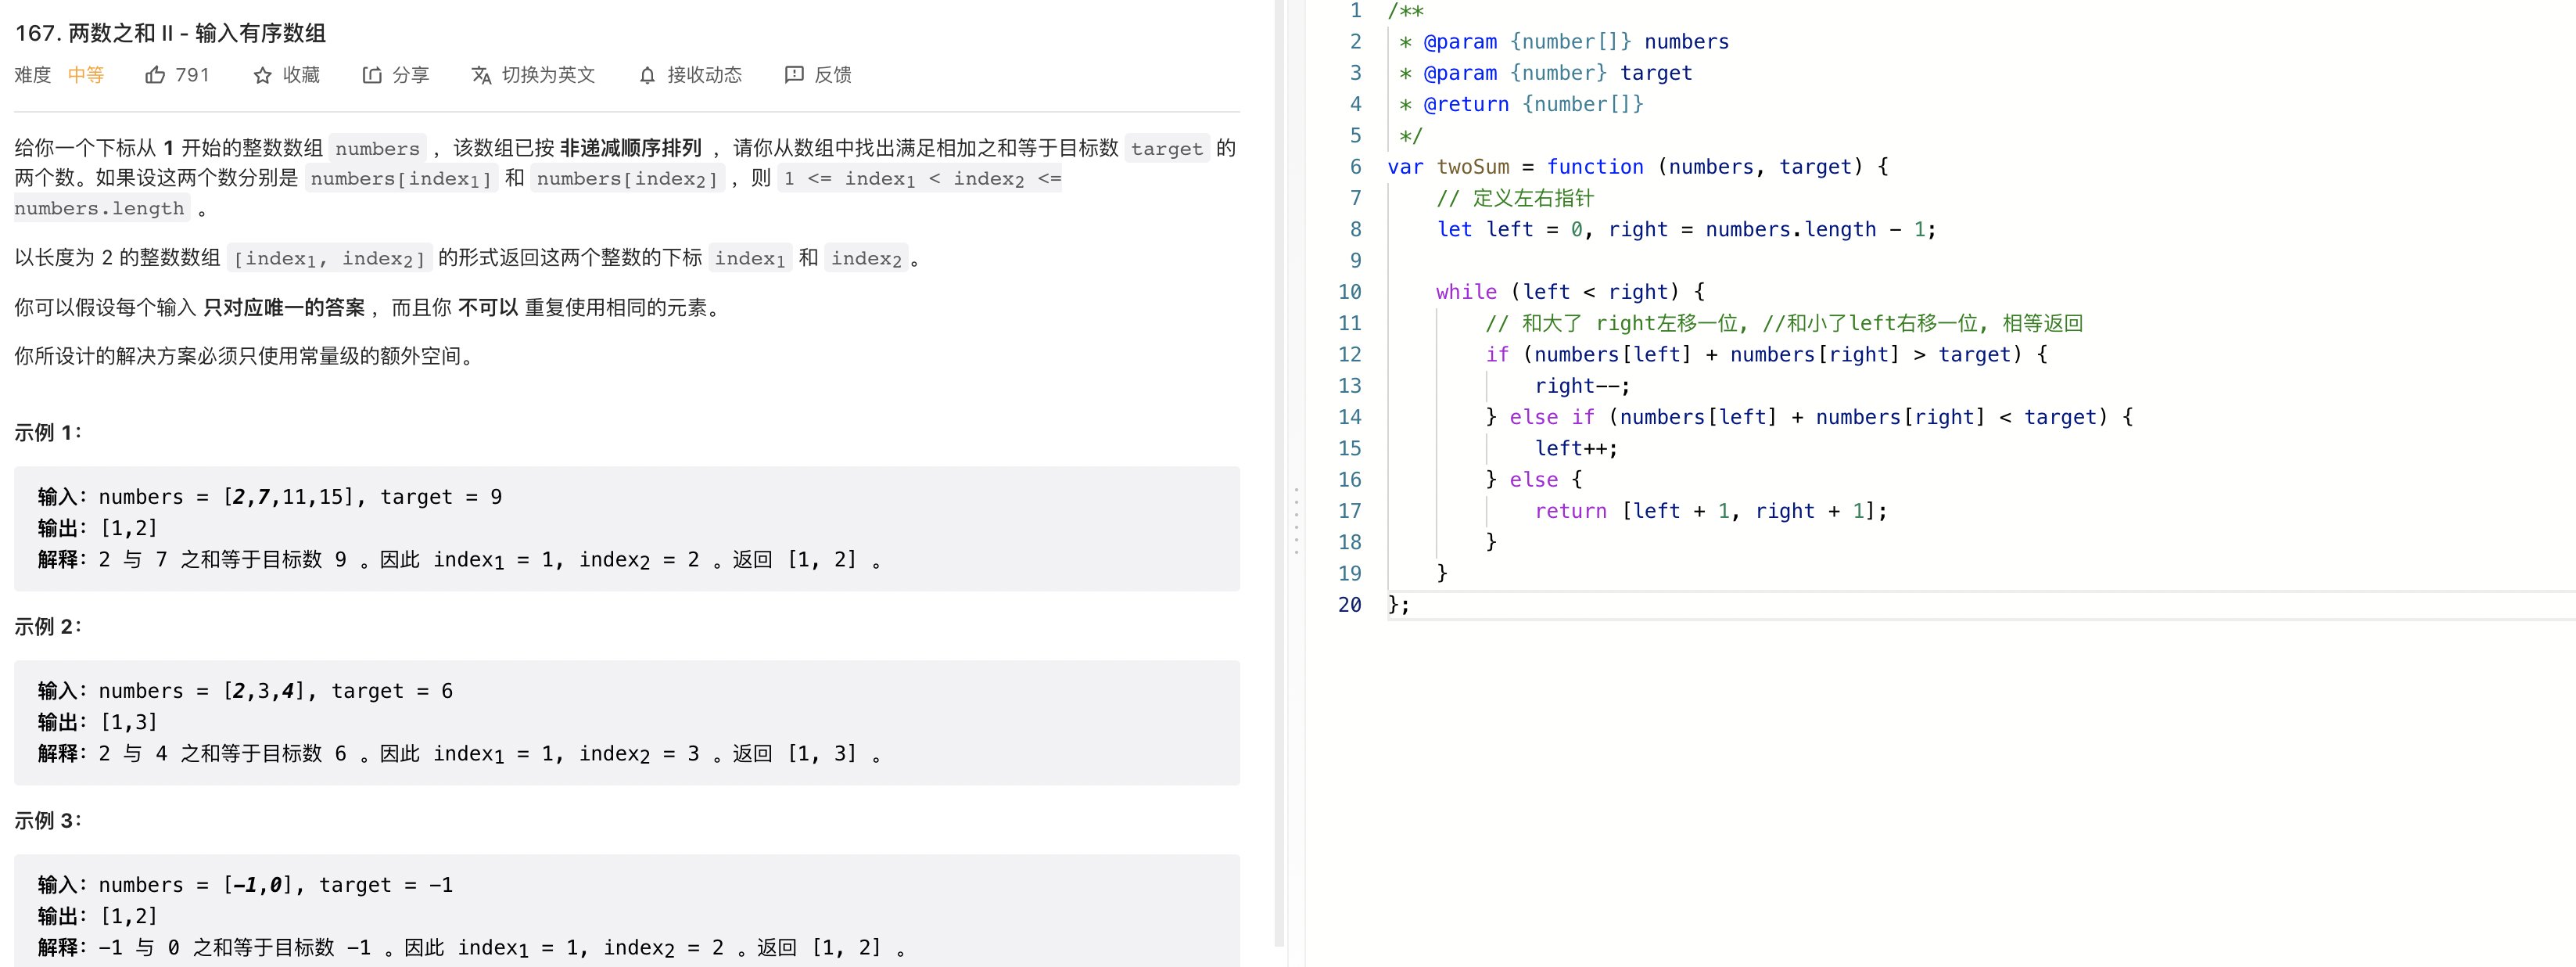Screen dimensions: 2576x967
Task: Click the feedback flag icon
Action: point(794,75)
